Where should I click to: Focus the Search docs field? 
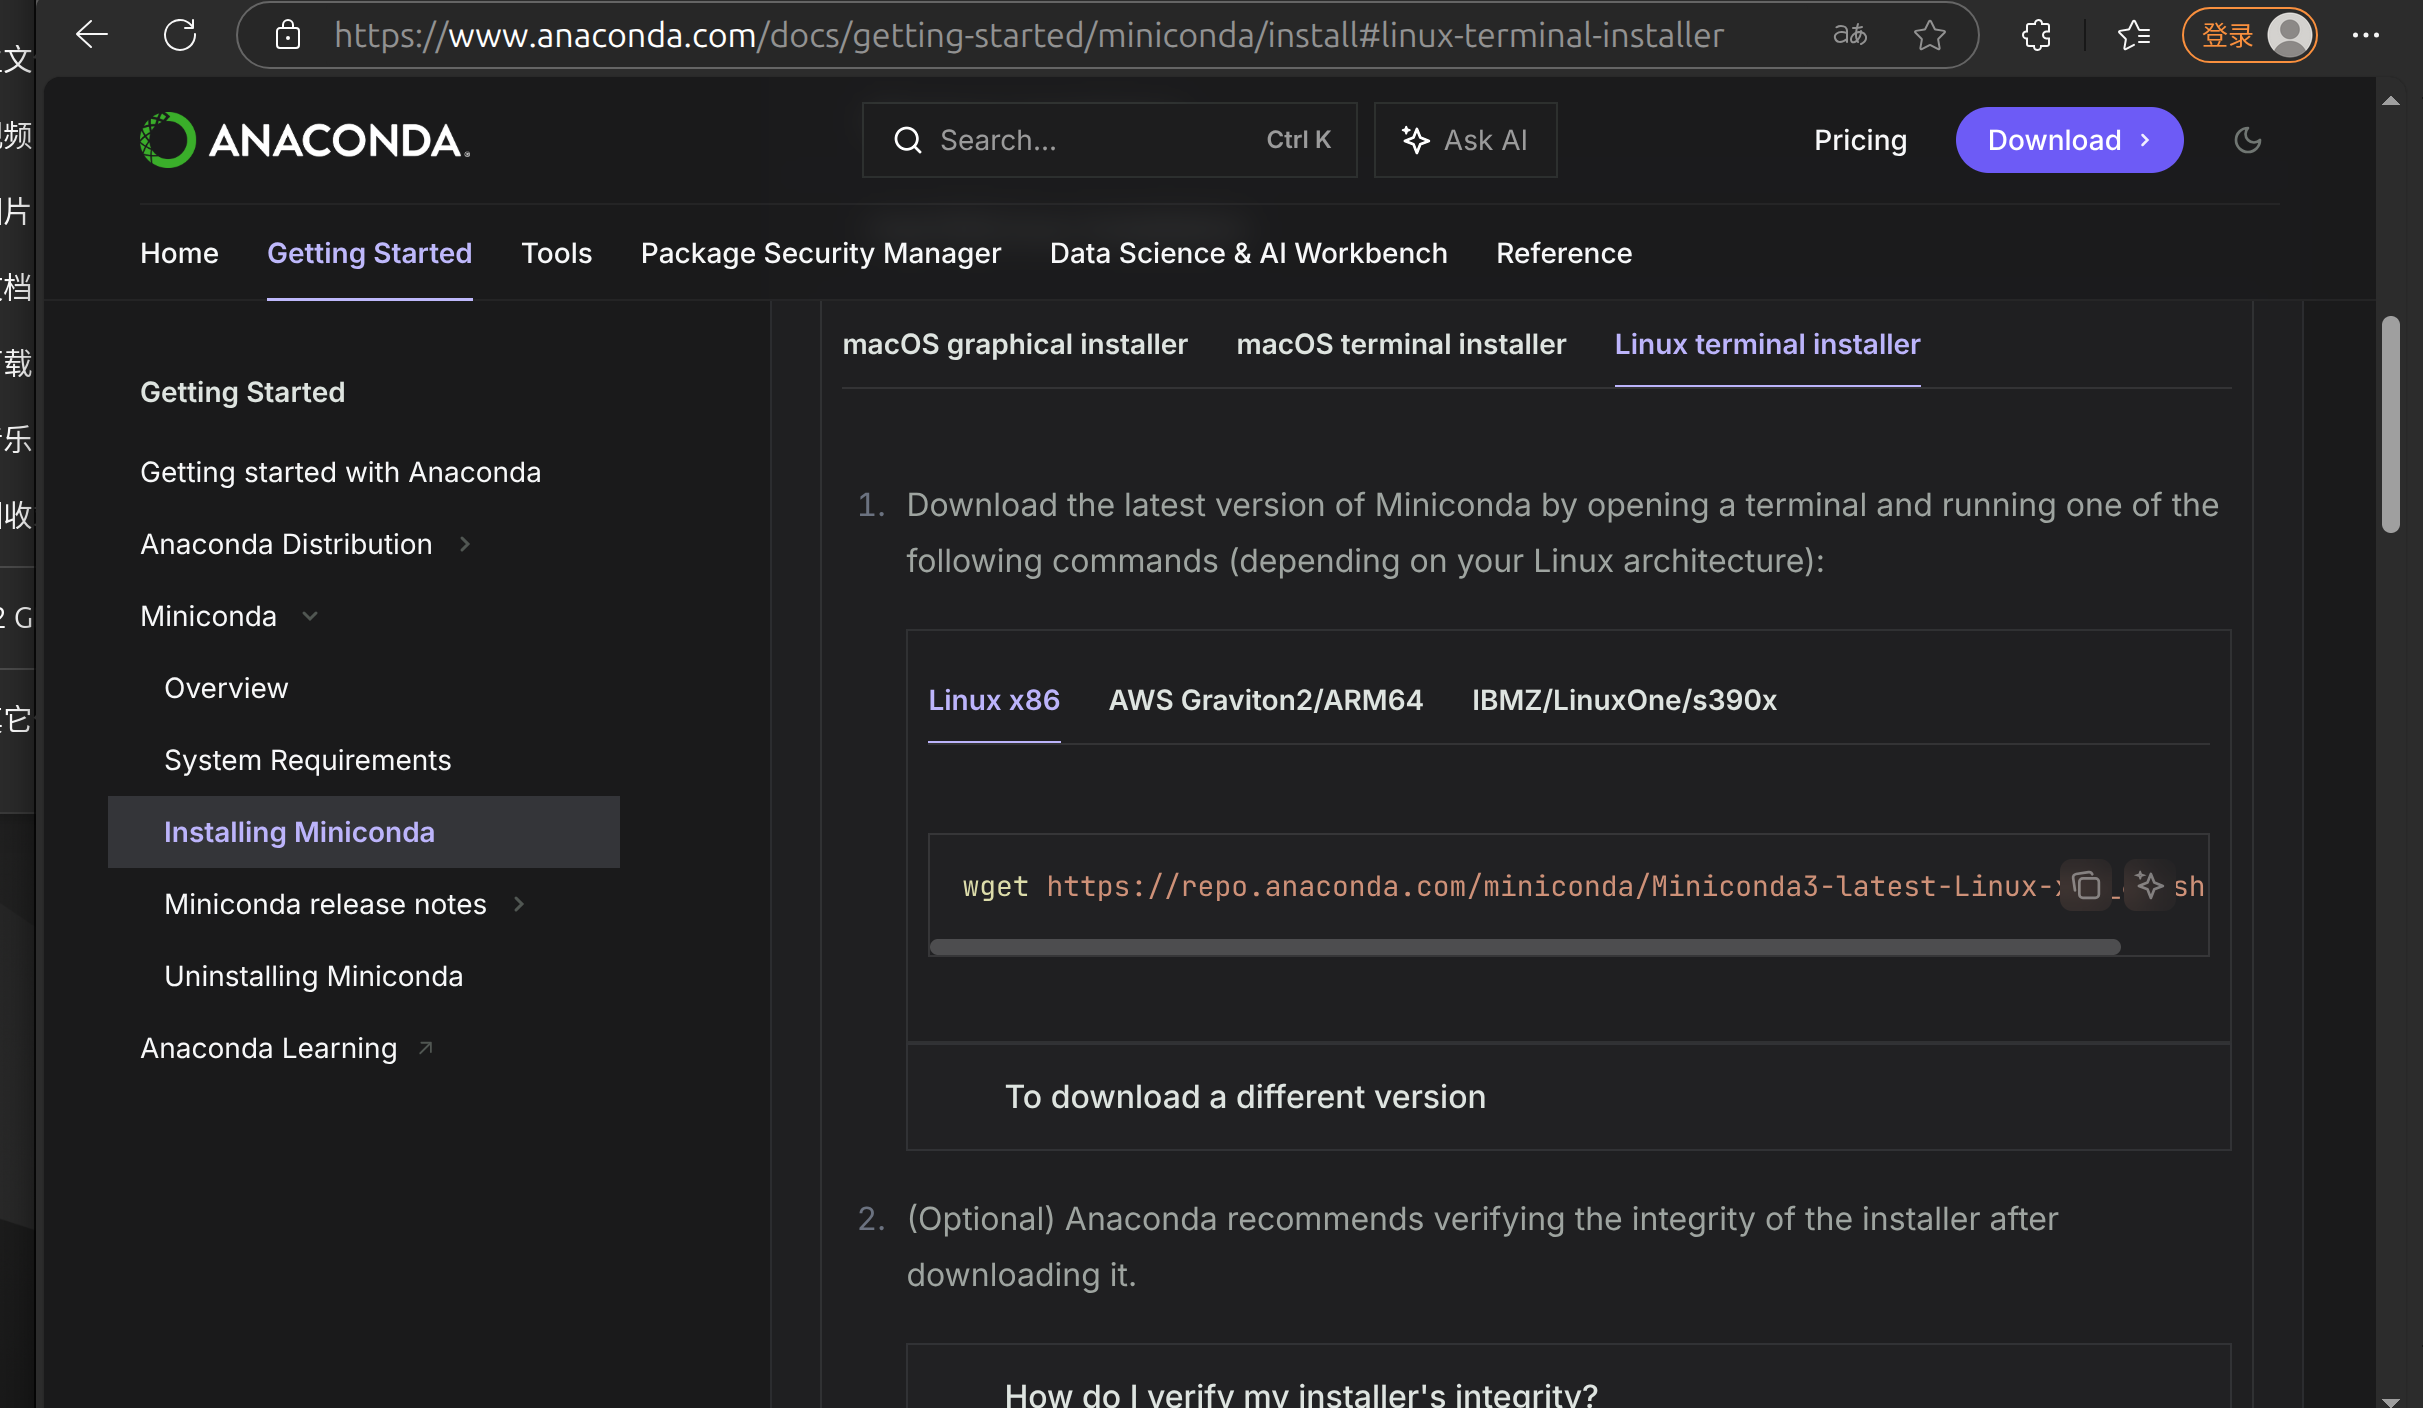tap(1109, 140)
